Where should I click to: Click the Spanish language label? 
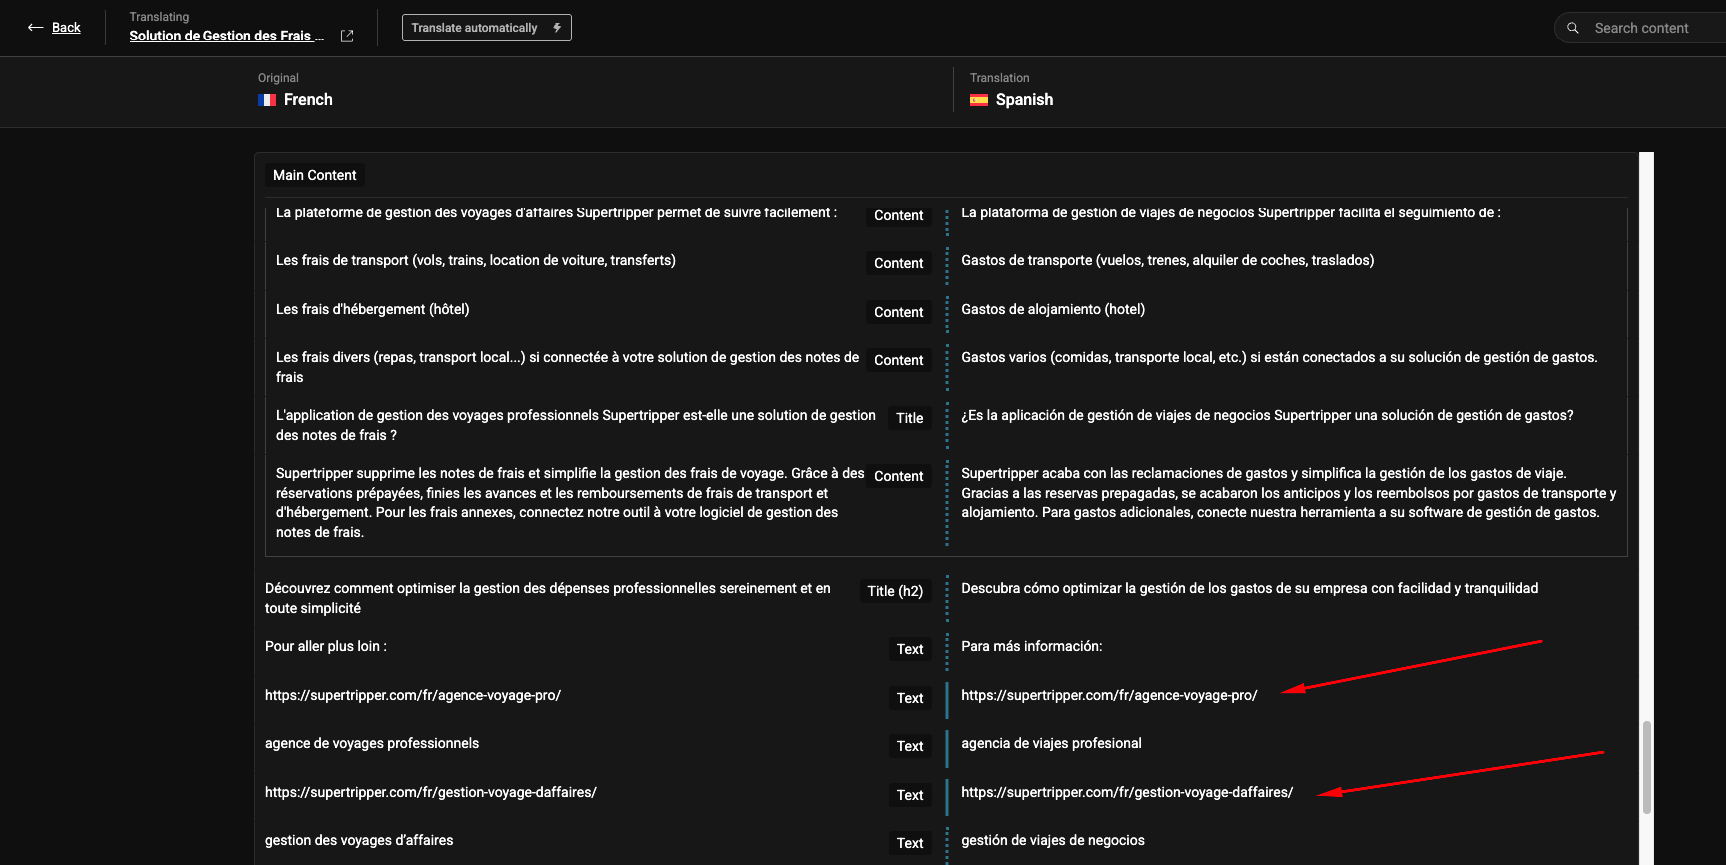[1024, 100]
